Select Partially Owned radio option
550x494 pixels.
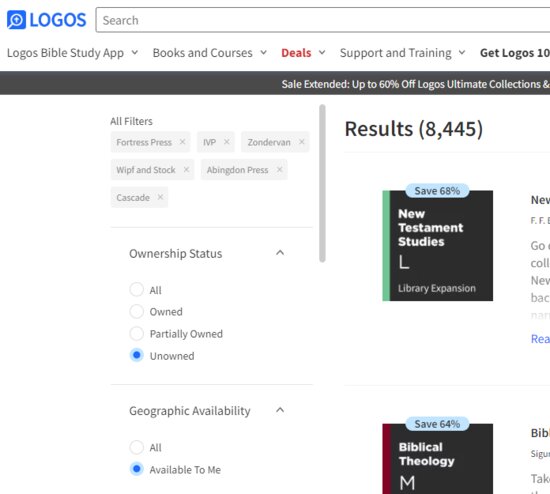tap(136, 333)
